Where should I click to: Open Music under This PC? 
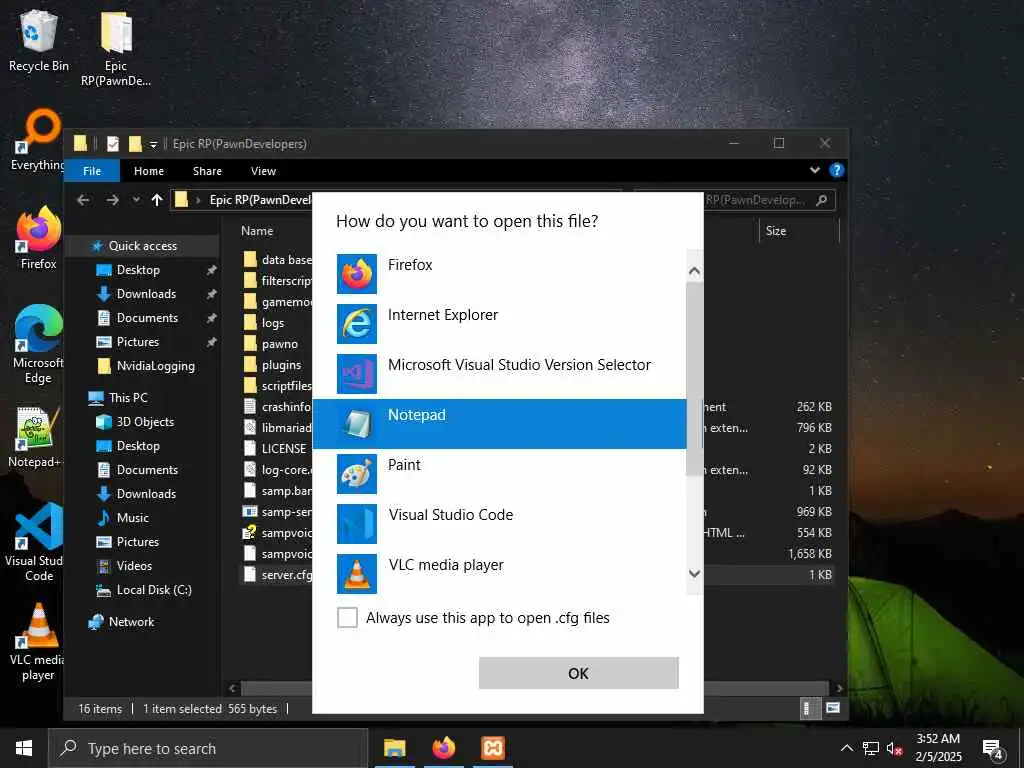point(133,518)
